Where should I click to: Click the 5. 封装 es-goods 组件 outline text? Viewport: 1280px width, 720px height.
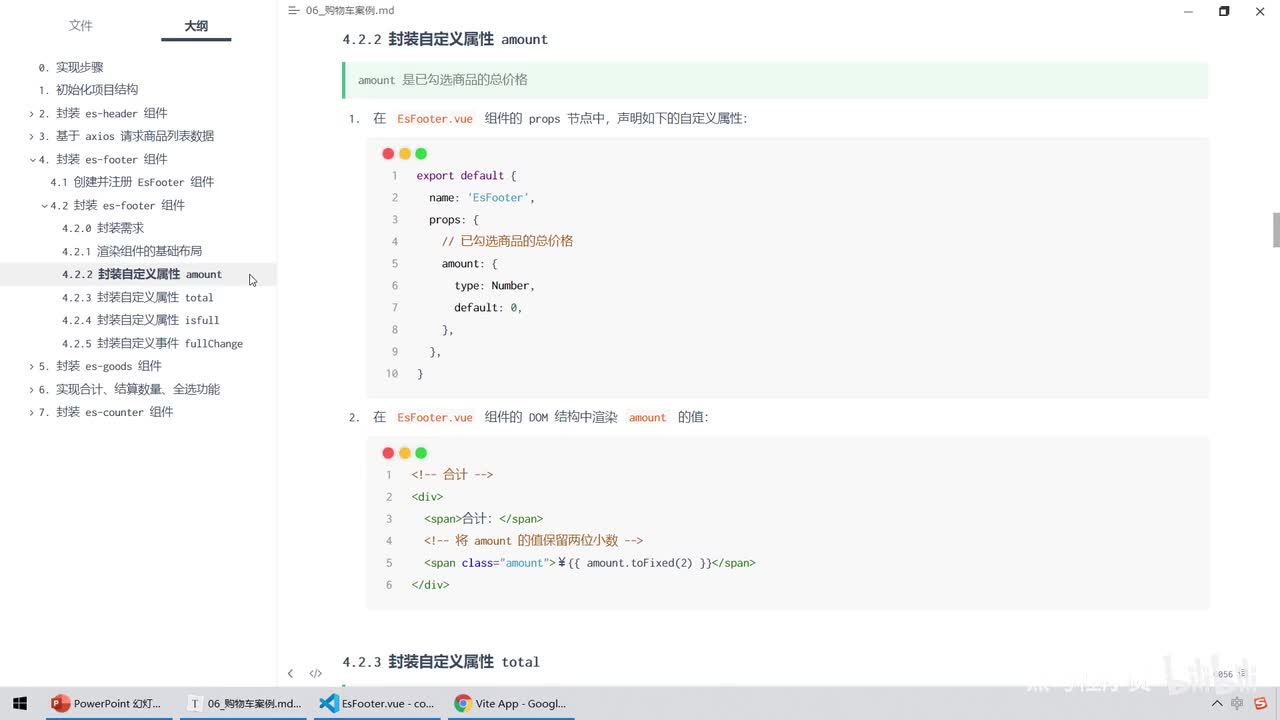(x=100, y=366)
